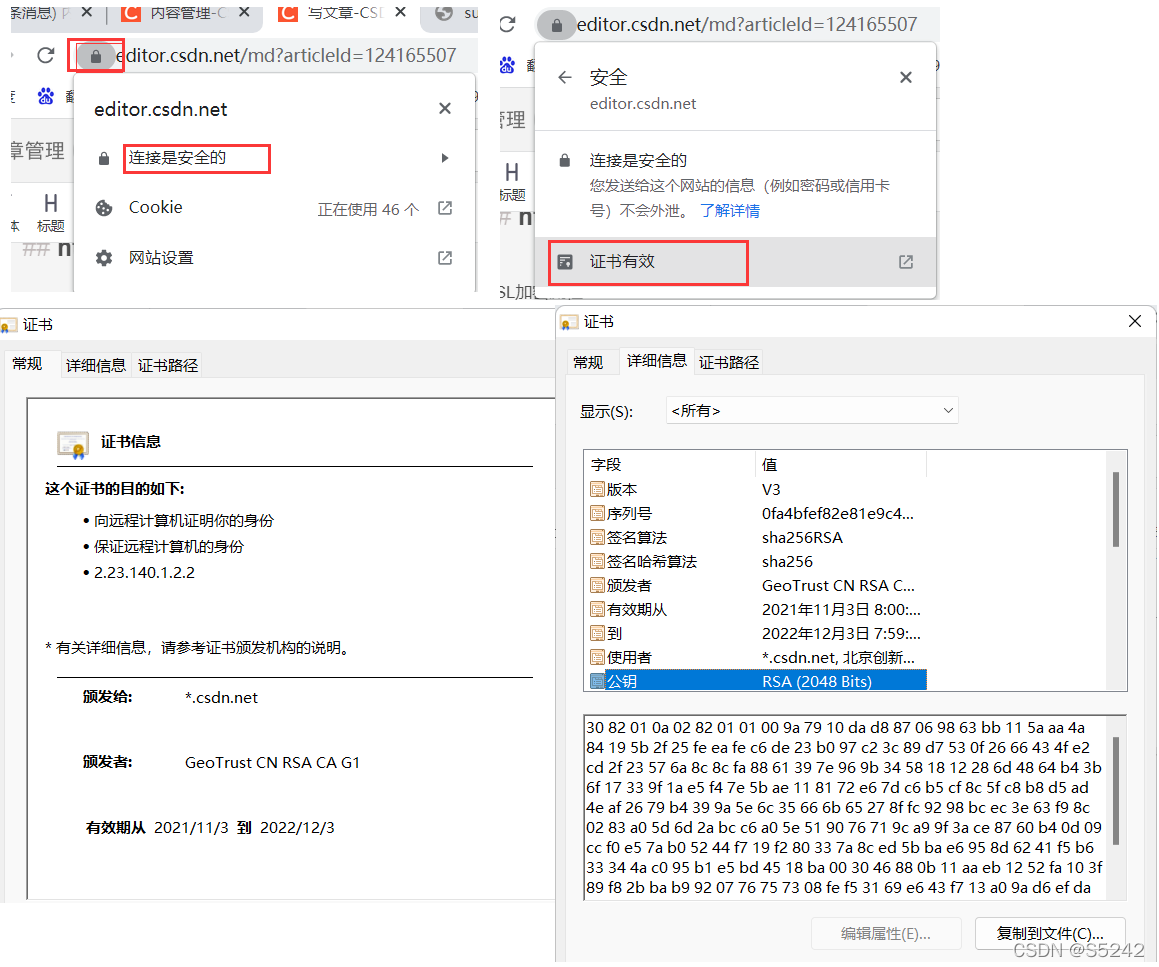
Task: Select 详细信息 tab in right 证书 dialog
Action: (656, 360)
